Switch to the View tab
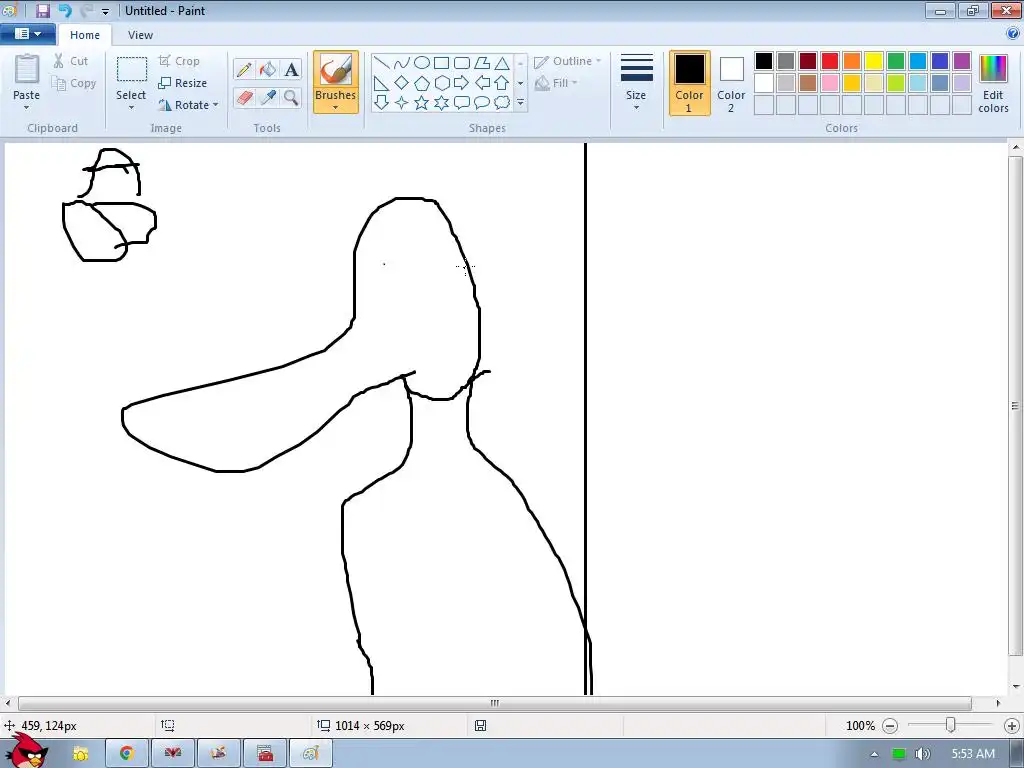Screen dimensions: 1024x768 pyautogui.click(x=140, y=35)
